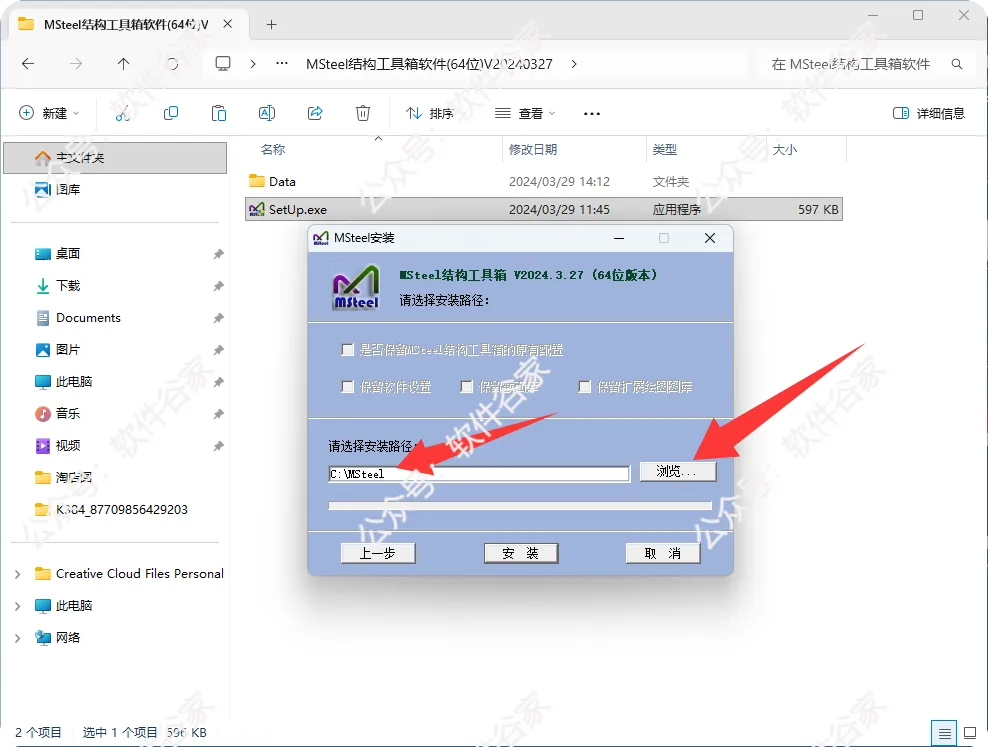Click address bar ellipsis for hidden path

point(282,63)
